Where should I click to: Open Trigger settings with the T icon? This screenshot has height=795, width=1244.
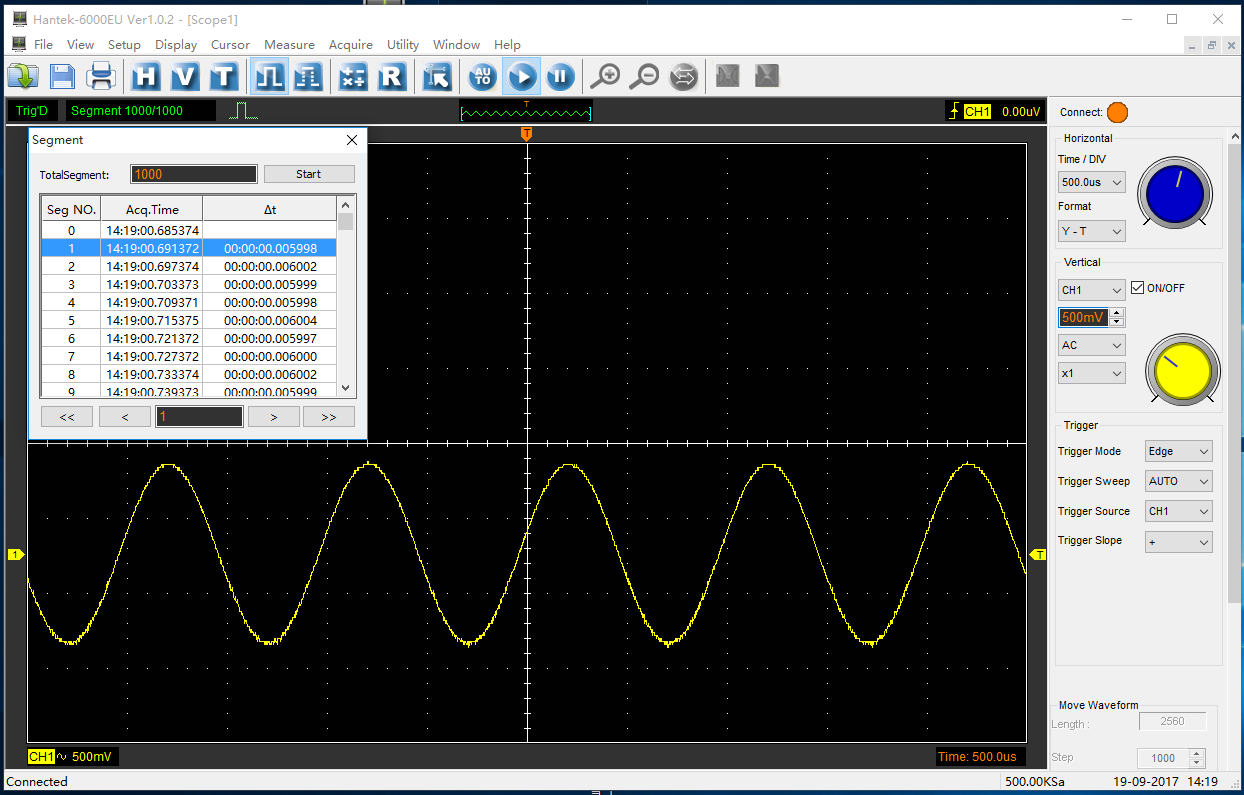(x=223, y=76)
